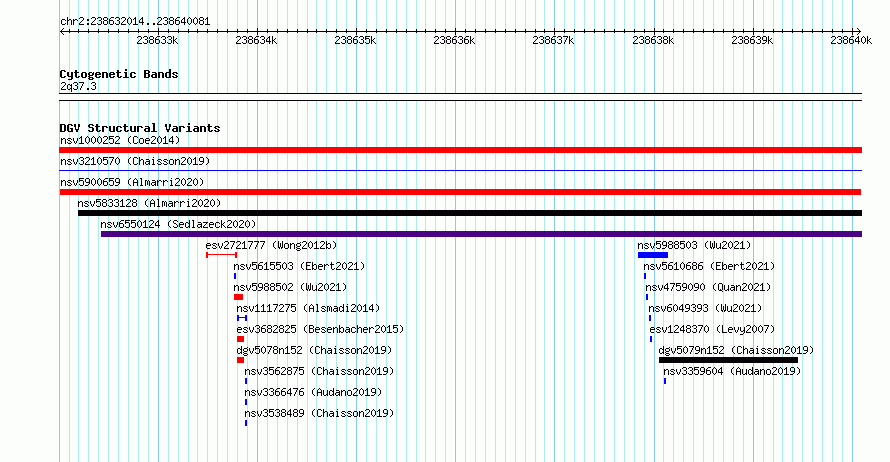Open esv3682825 (Besenbacher2015) label
The width and height of the screenshot is (890, 462).
click(320, 329)
